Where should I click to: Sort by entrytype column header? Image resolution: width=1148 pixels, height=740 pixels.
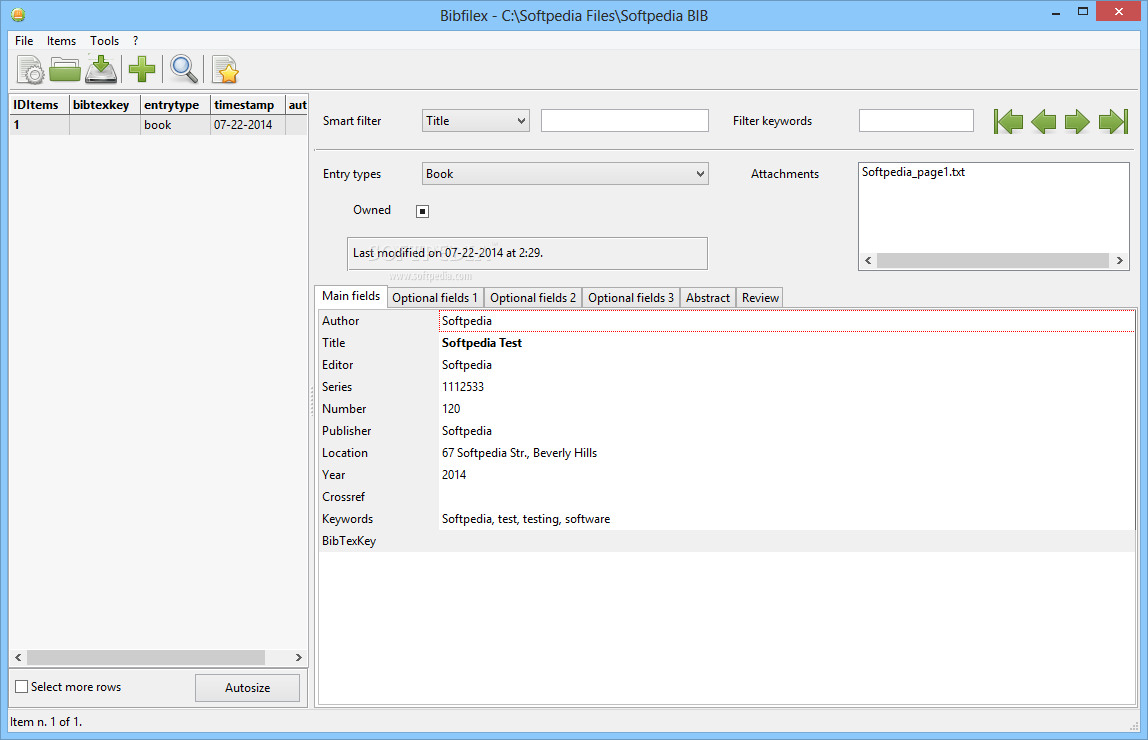(175, 105)
